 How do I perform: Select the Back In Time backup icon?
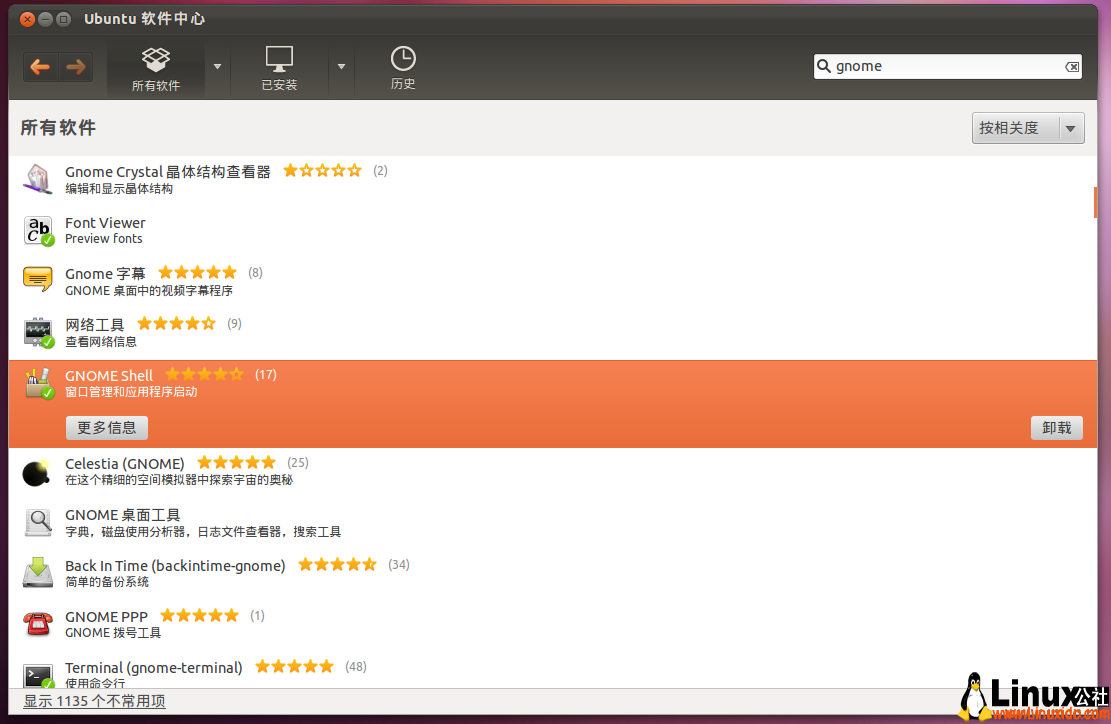coord(37,572)
